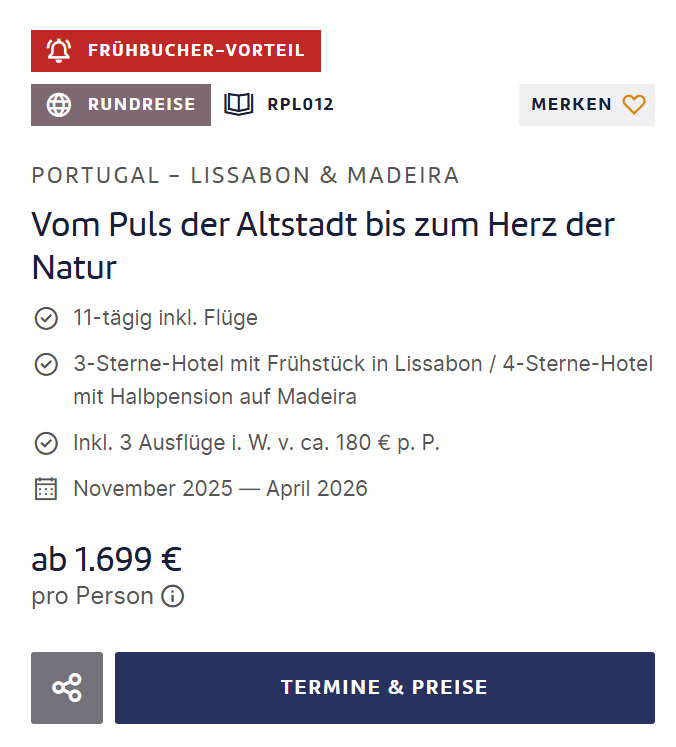676x747 pixels.
Task: Click the checkmark icon next to Inkl. 3 Ausflüge
Action: (x=46, y=443)
